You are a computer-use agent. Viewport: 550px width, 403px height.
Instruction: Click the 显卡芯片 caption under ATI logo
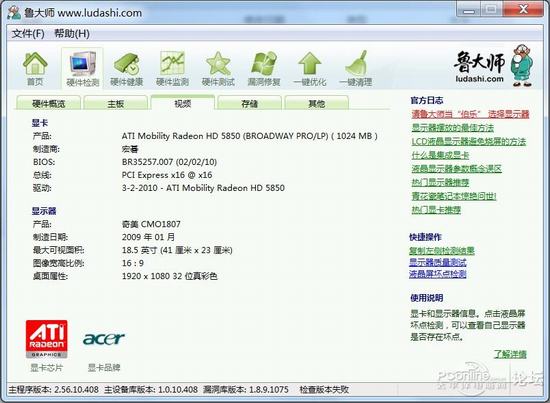pyautogui.click(x=46, y=368)
